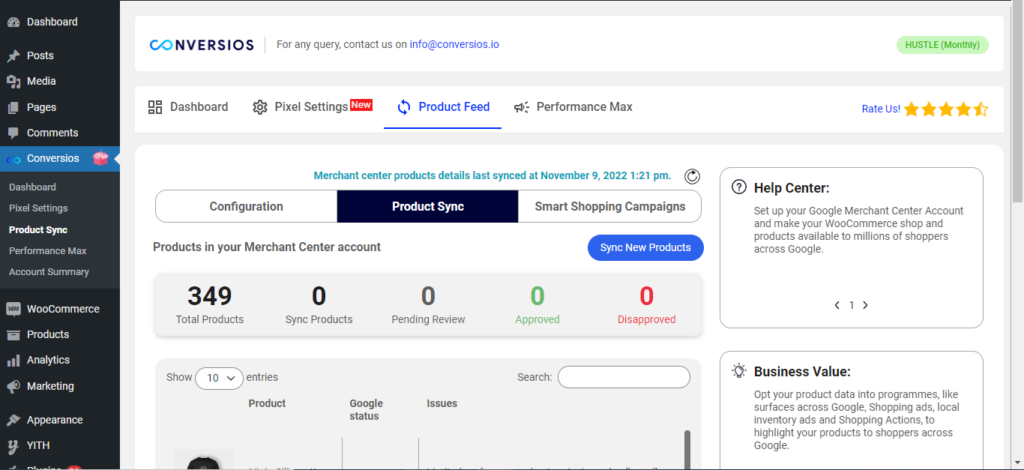
Task: Click the Media icon in sidebar
Action: pos(13,82)
